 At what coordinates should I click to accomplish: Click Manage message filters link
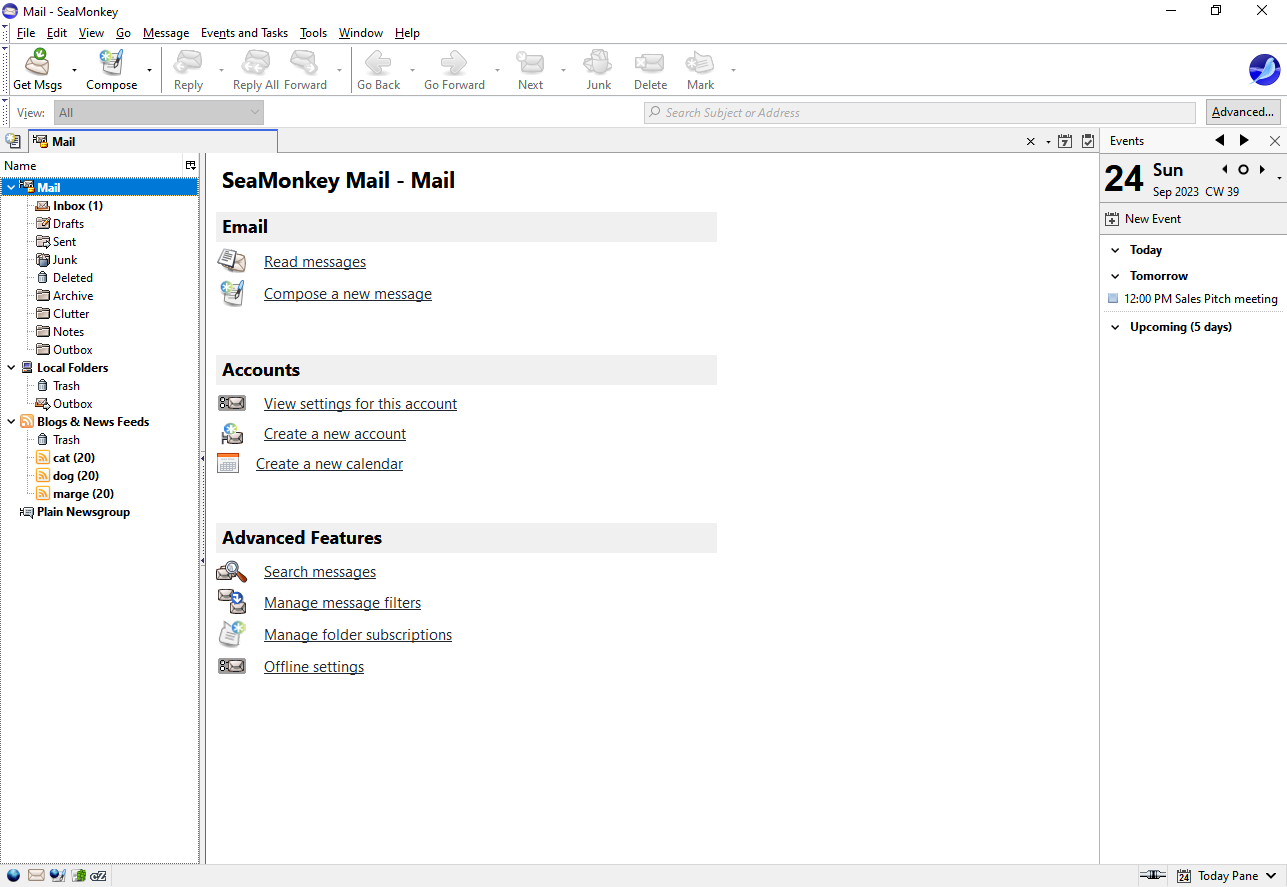pyautogui.click(x=342, y=603)
